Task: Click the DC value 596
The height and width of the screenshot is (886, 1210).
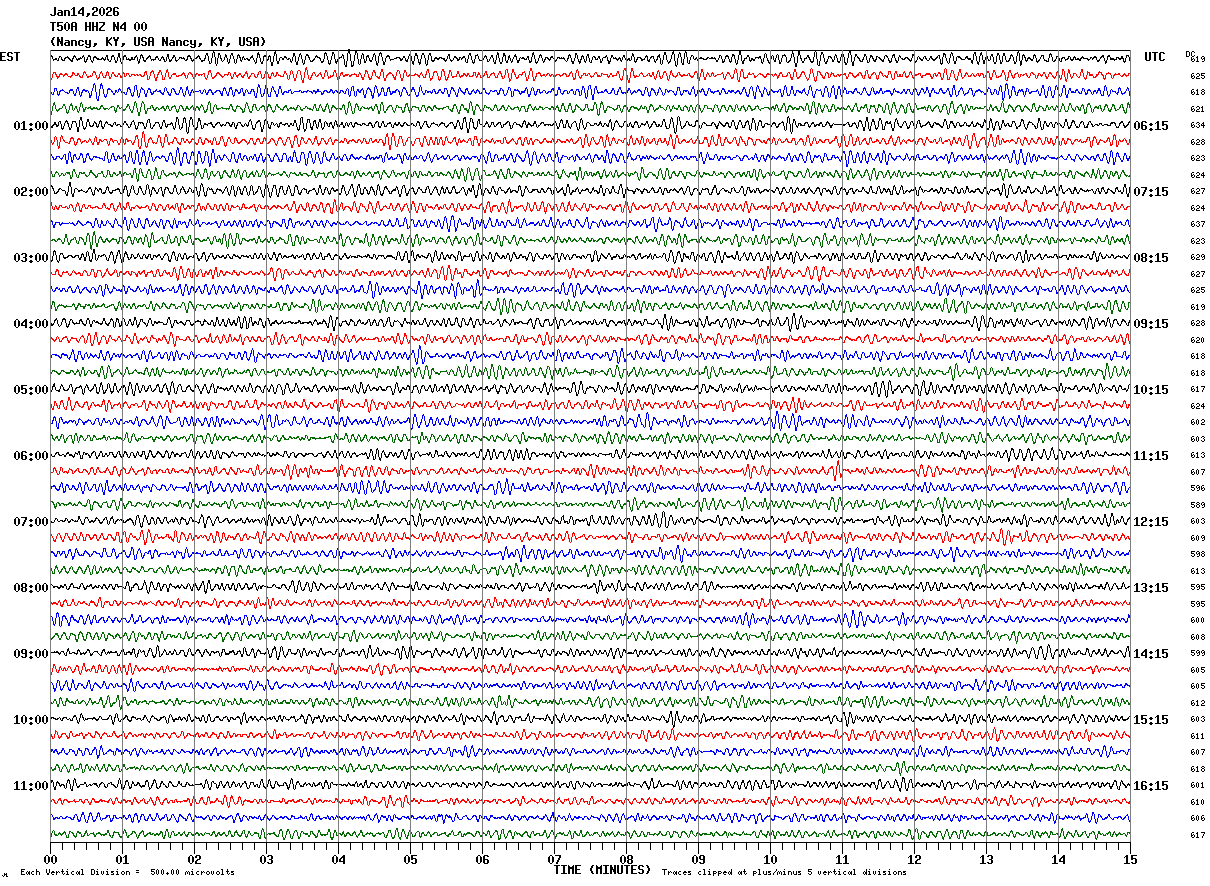Action: point(1197,489)
